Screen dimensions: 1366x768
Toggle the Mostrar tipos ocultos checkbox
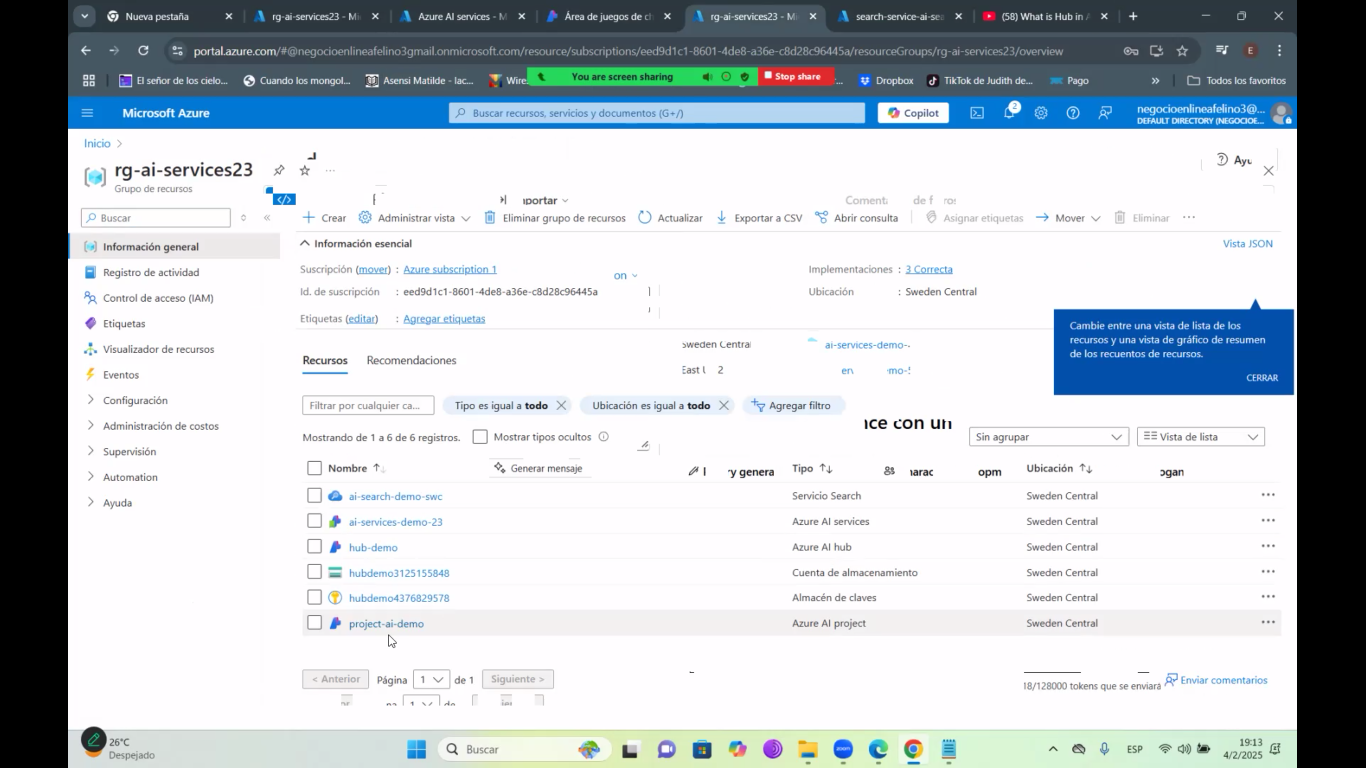pos(480,437)
